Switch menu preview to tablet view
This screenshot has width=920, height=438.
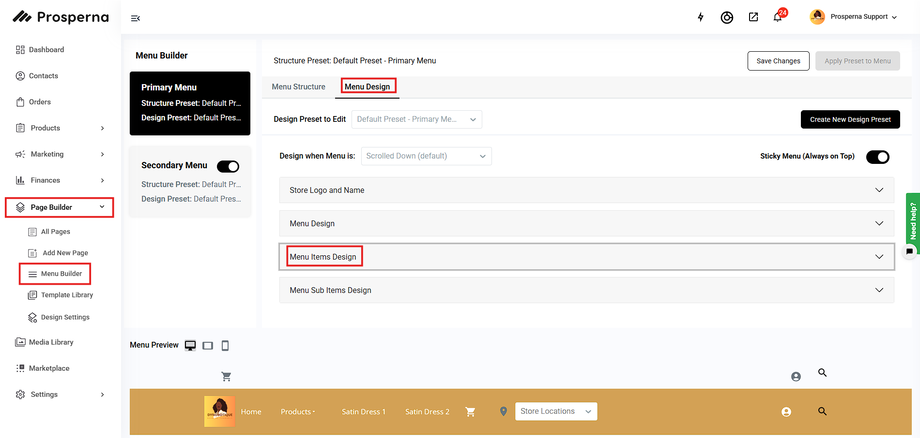pos(208,345)
